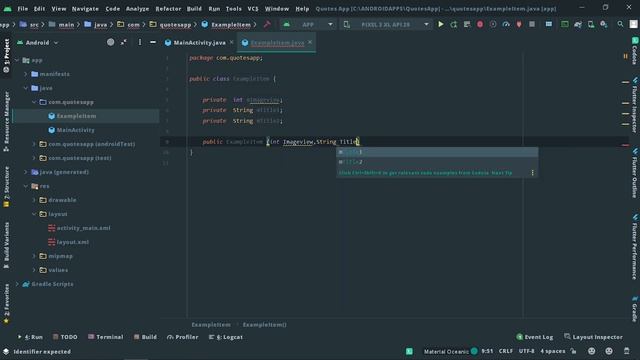Screen dimensions: 640x360
Task: Open the File menu
Action: pyautogui.click(x=23, y=9)
